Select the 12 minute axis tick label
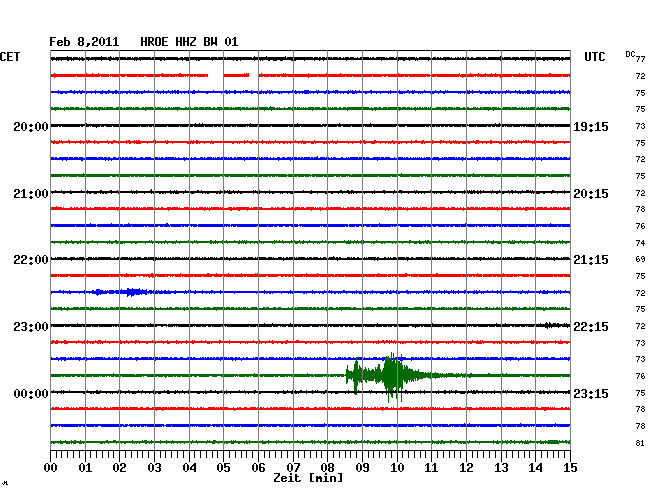 [x=466, y=468]
